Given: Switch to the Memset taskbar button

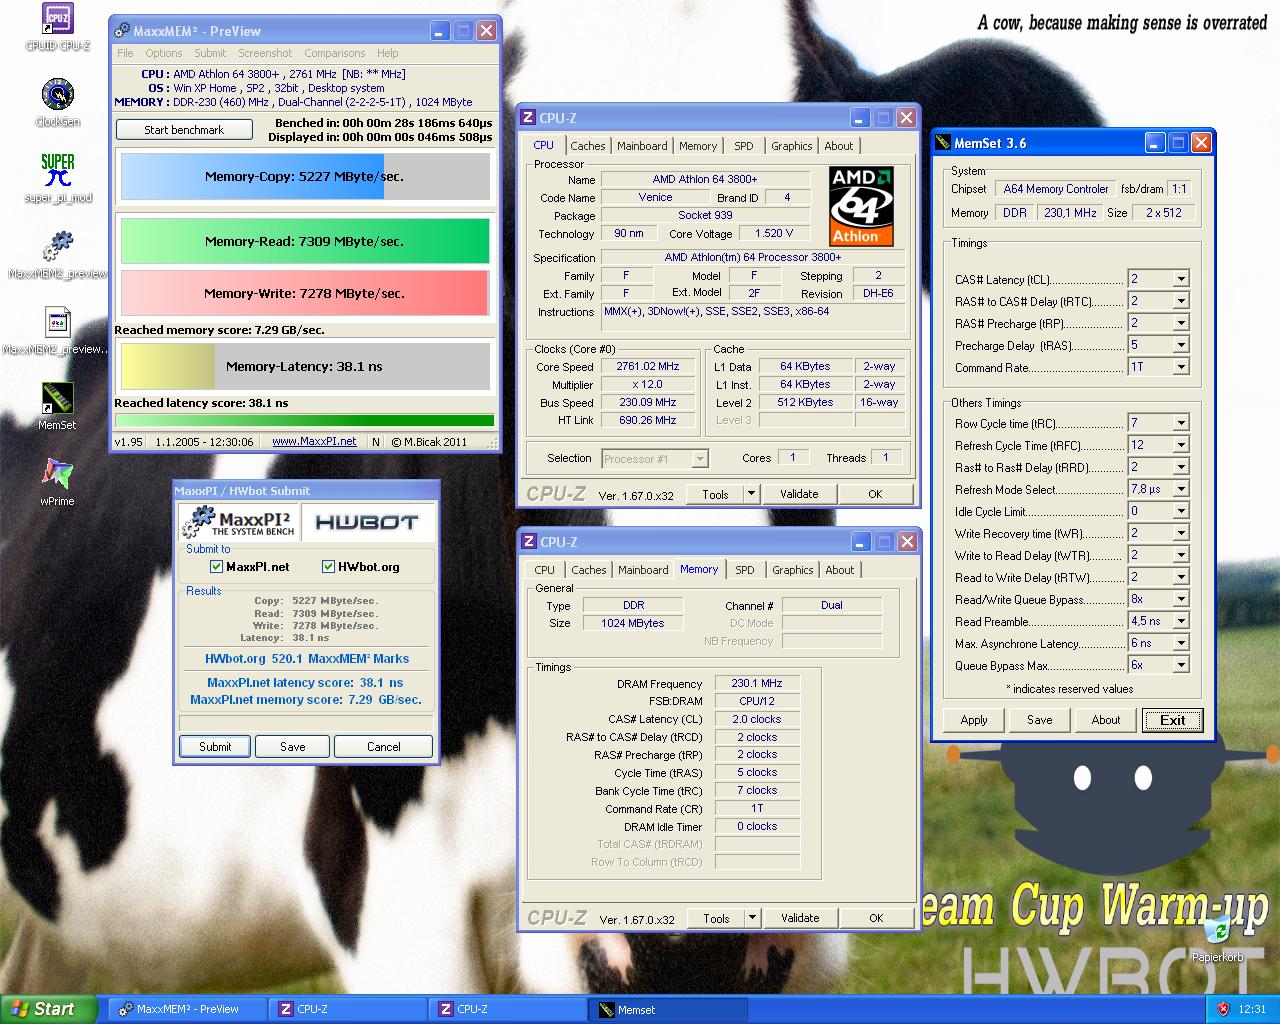Looking at the screenshot, I should [x=670, y=1009].
